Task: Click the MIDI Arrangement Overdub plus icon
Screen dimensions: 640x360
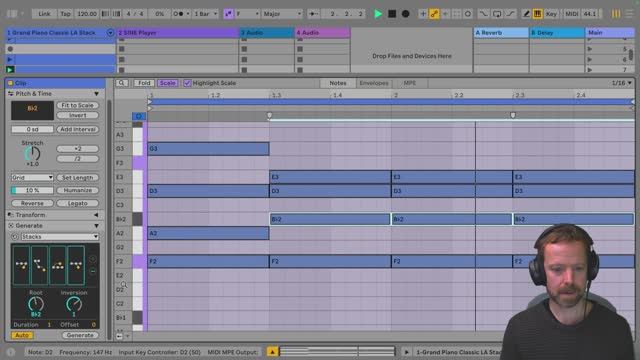Action: [423, 14]
